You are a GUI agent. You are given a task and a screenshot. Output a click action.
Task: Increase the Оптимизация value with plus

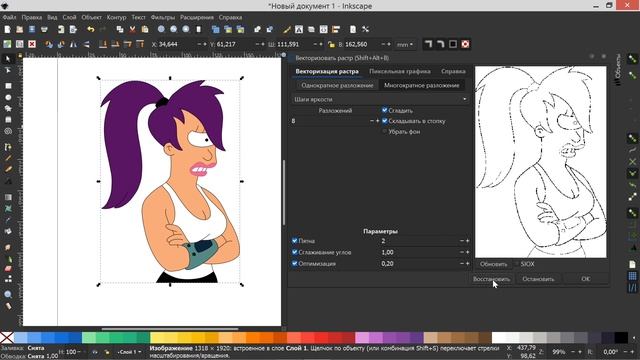click(467, 264)
